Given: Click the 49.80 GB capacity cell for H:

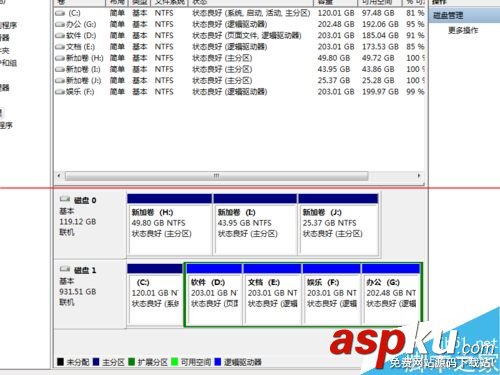Looking at the screenshot, I should coord(334,58).
